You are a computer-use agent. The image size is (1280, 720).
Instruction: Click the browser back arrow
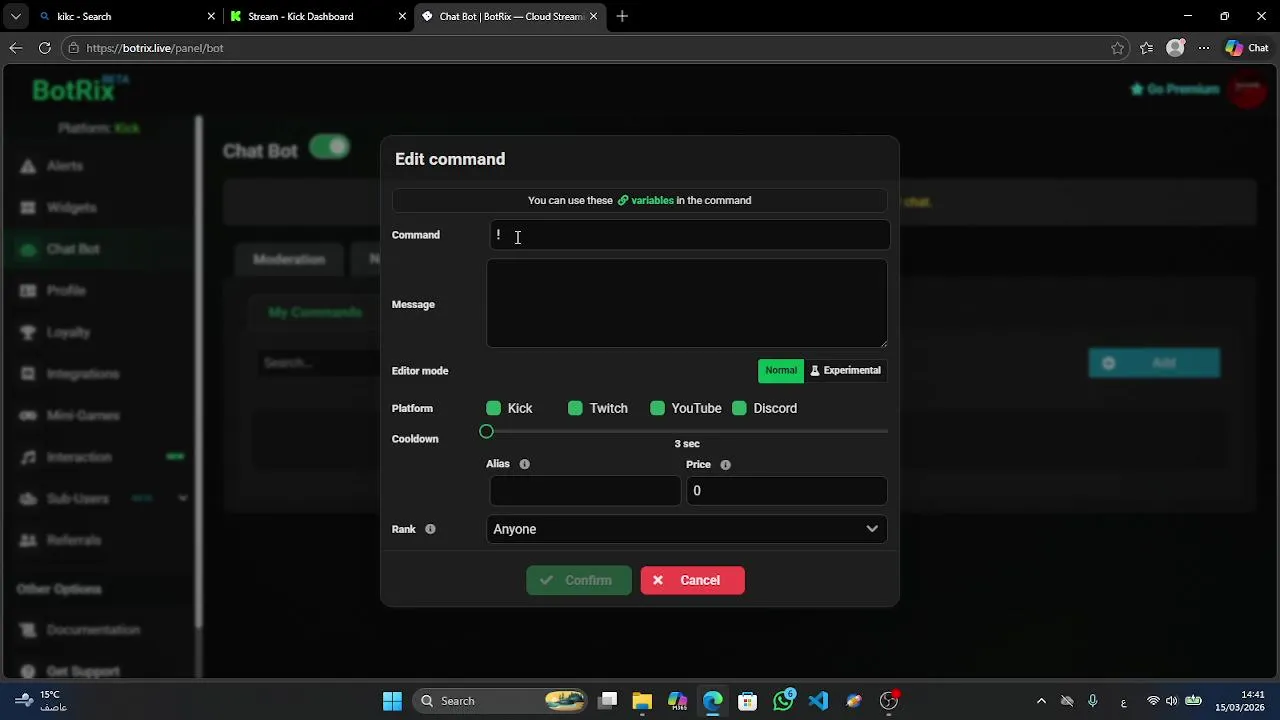coord(16,48)
